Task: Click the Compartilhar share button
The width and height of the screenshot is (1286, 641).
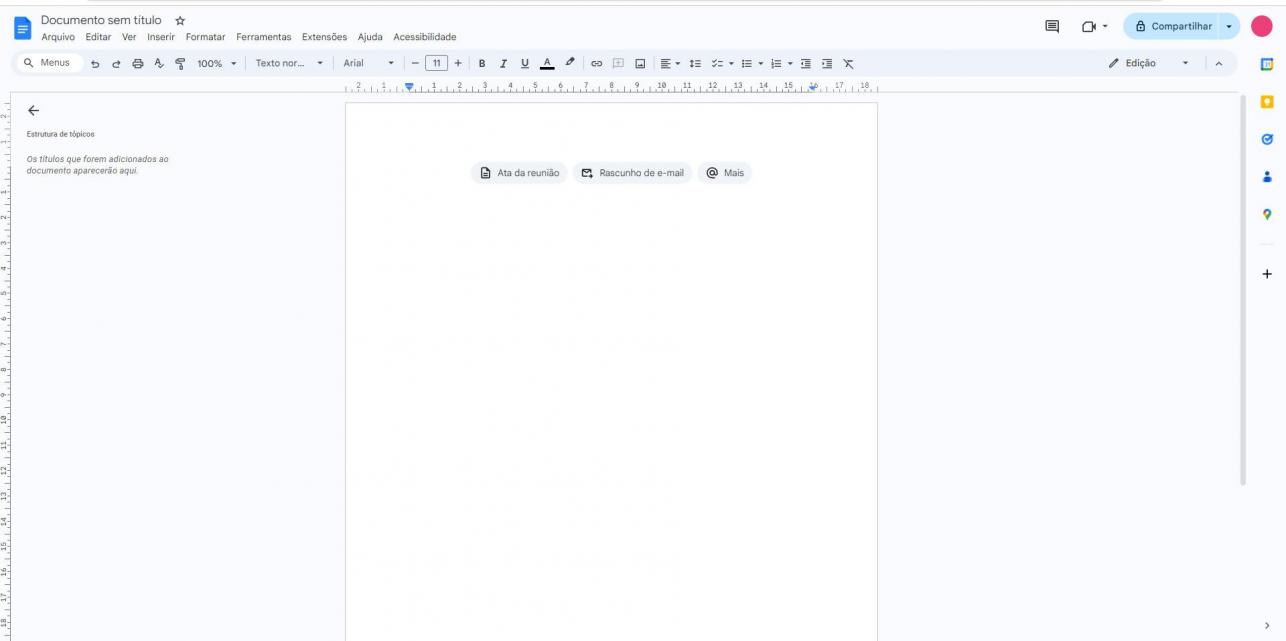Action: pyautogui.click(x=1173, y=26)
